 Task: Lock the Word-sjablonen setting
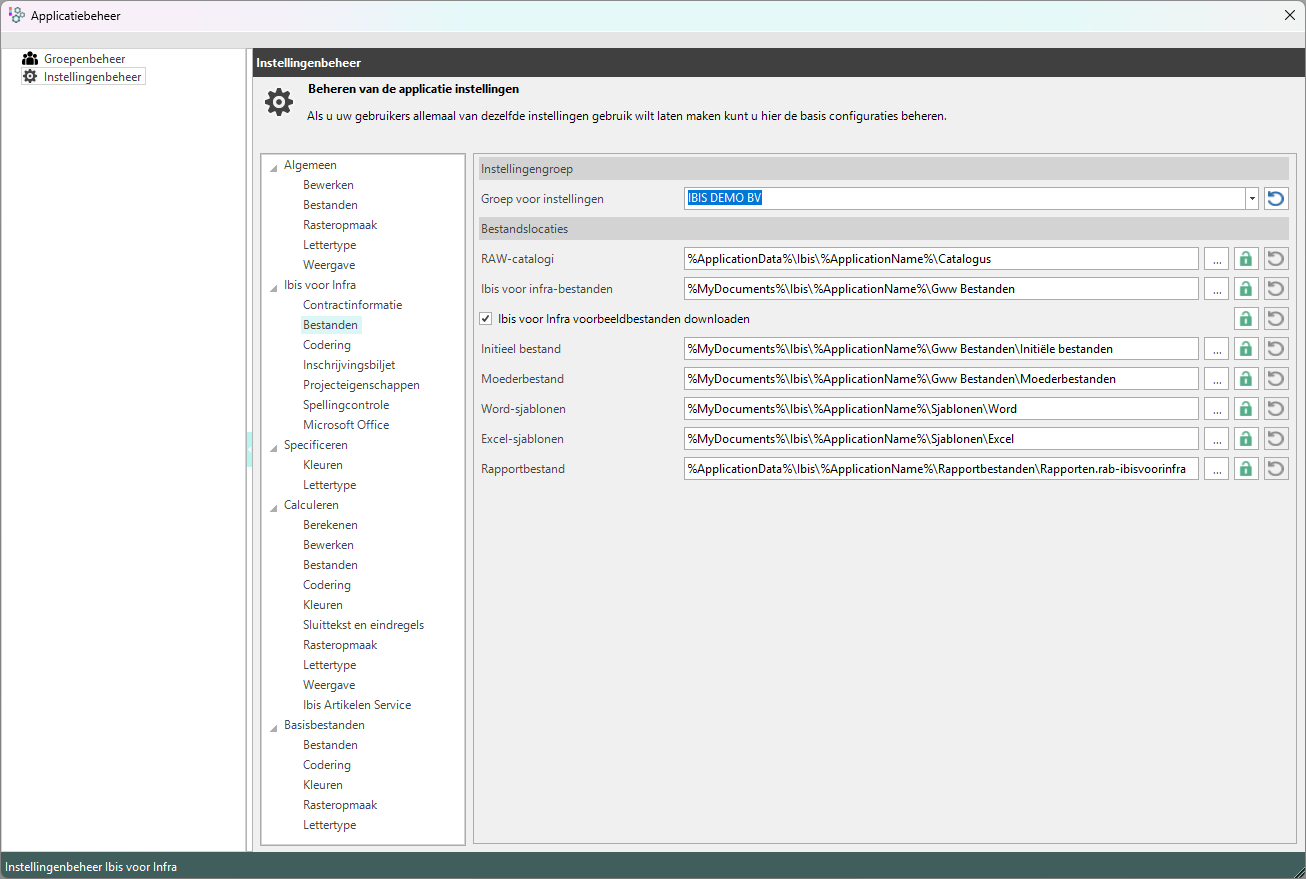tap(1245, 409)
